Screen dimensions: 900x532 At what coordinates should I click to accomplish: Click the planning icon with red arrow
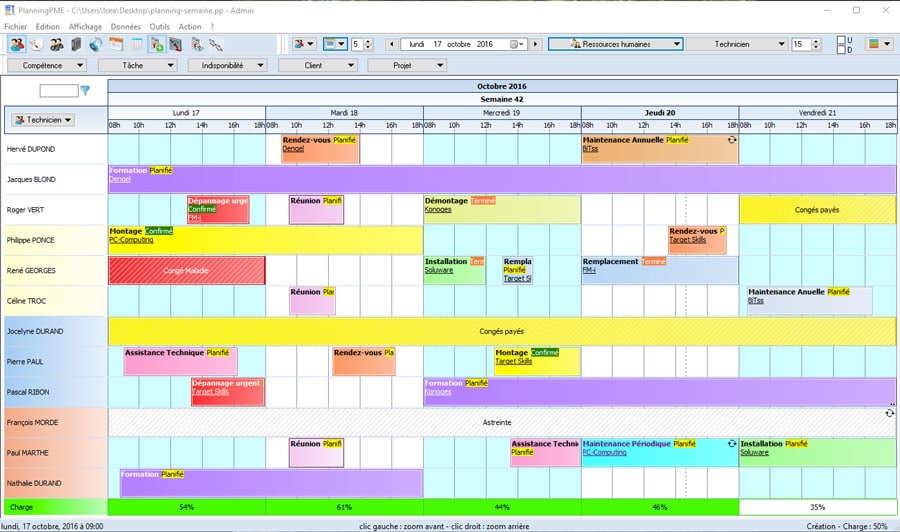[176, 44]
